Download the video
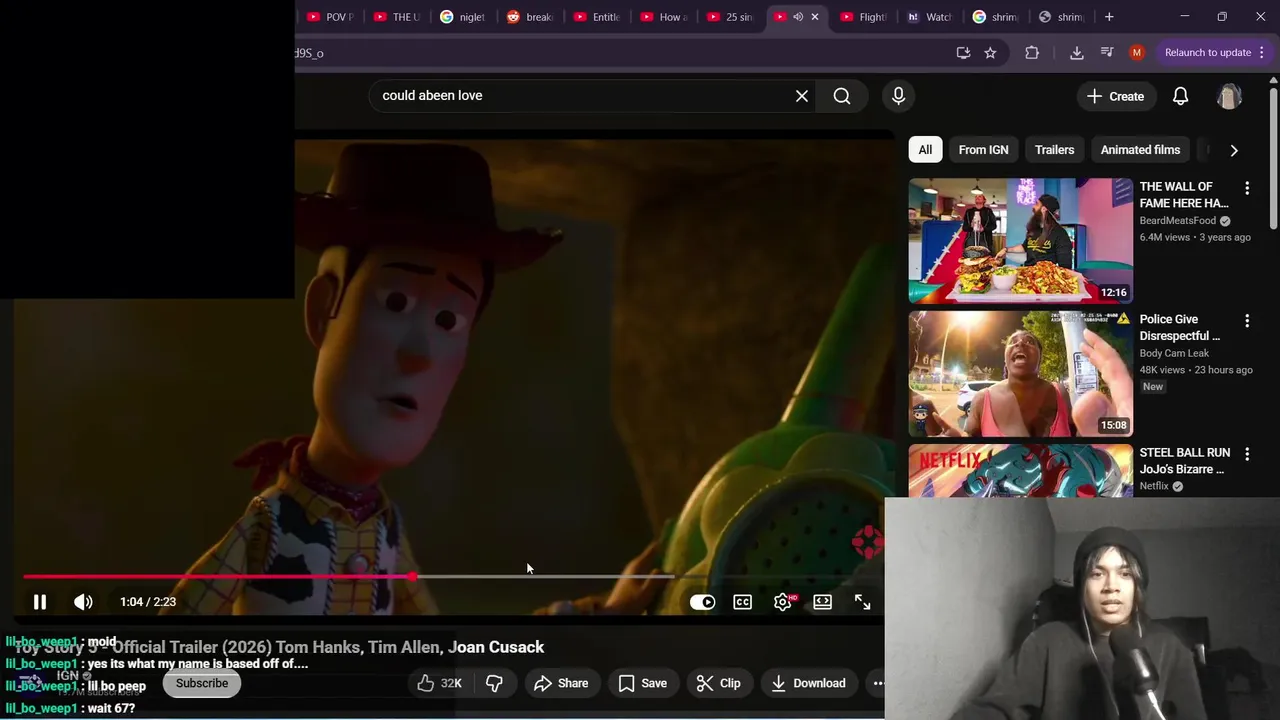1280x720 pixels. [808, 683]
